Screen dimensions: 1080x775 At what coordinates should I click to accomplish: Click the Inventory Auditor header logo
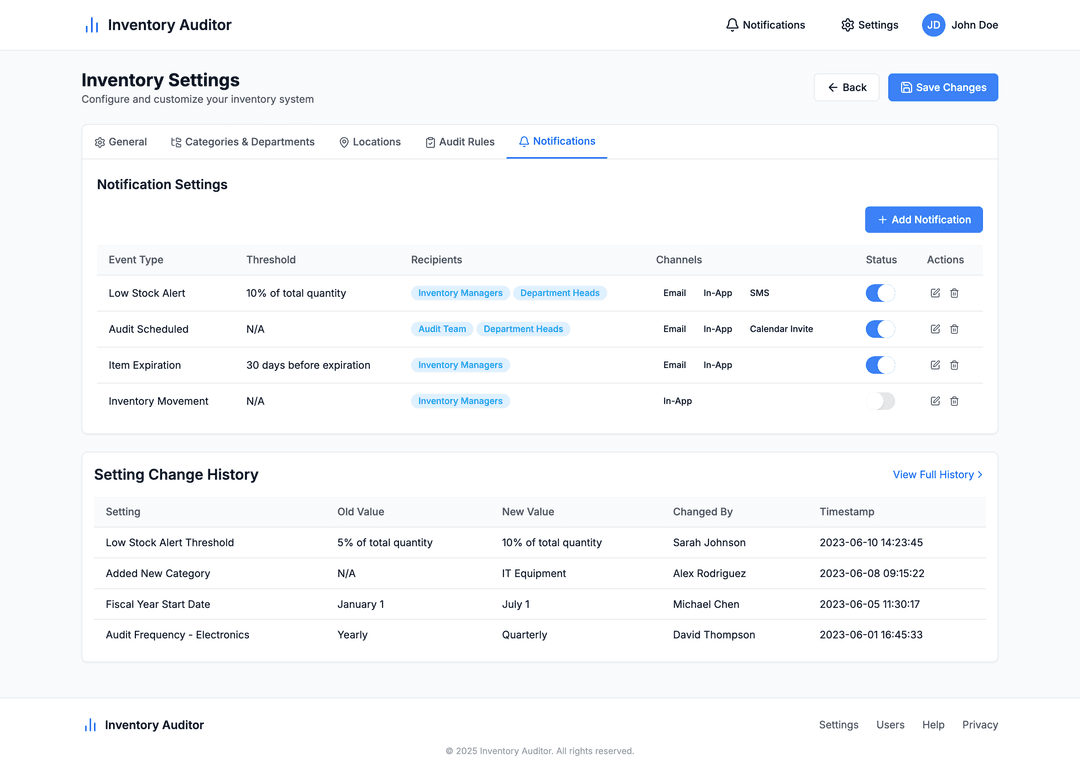[158, 25]
